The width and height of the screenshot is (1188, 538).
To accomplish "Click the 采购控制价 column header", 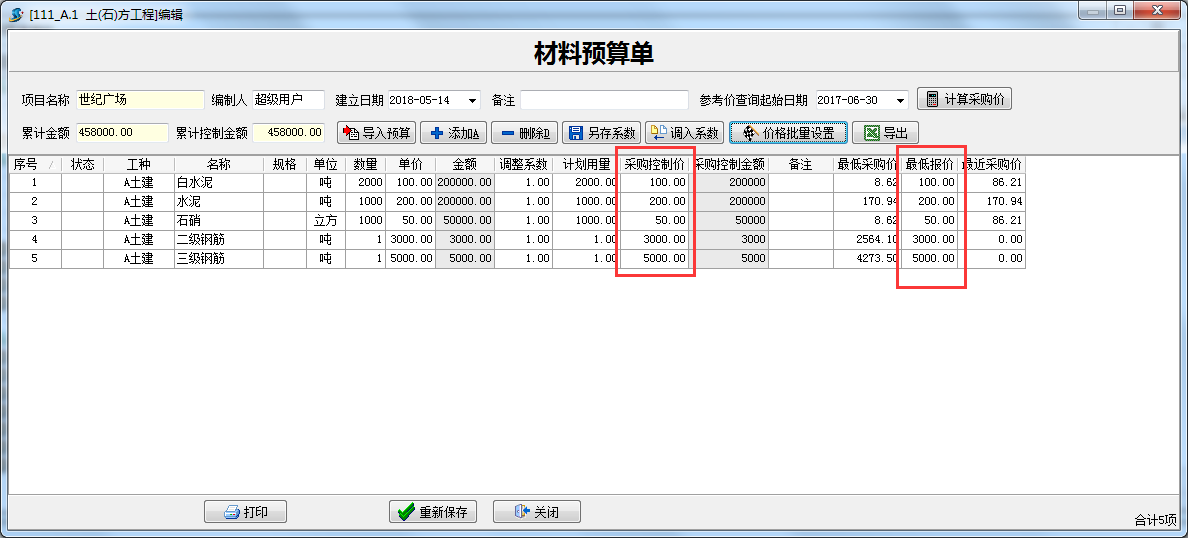I will click(x=654, y=164).
